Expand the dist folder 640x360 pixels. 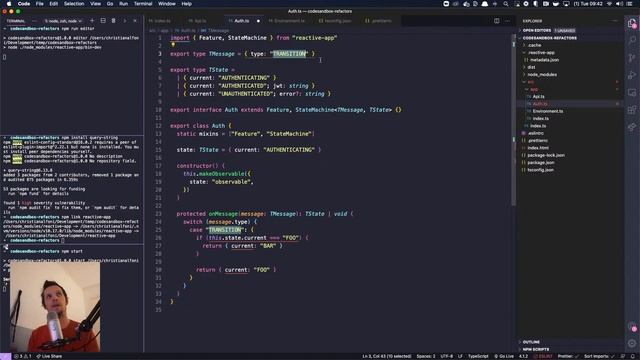tap(531, 67)
